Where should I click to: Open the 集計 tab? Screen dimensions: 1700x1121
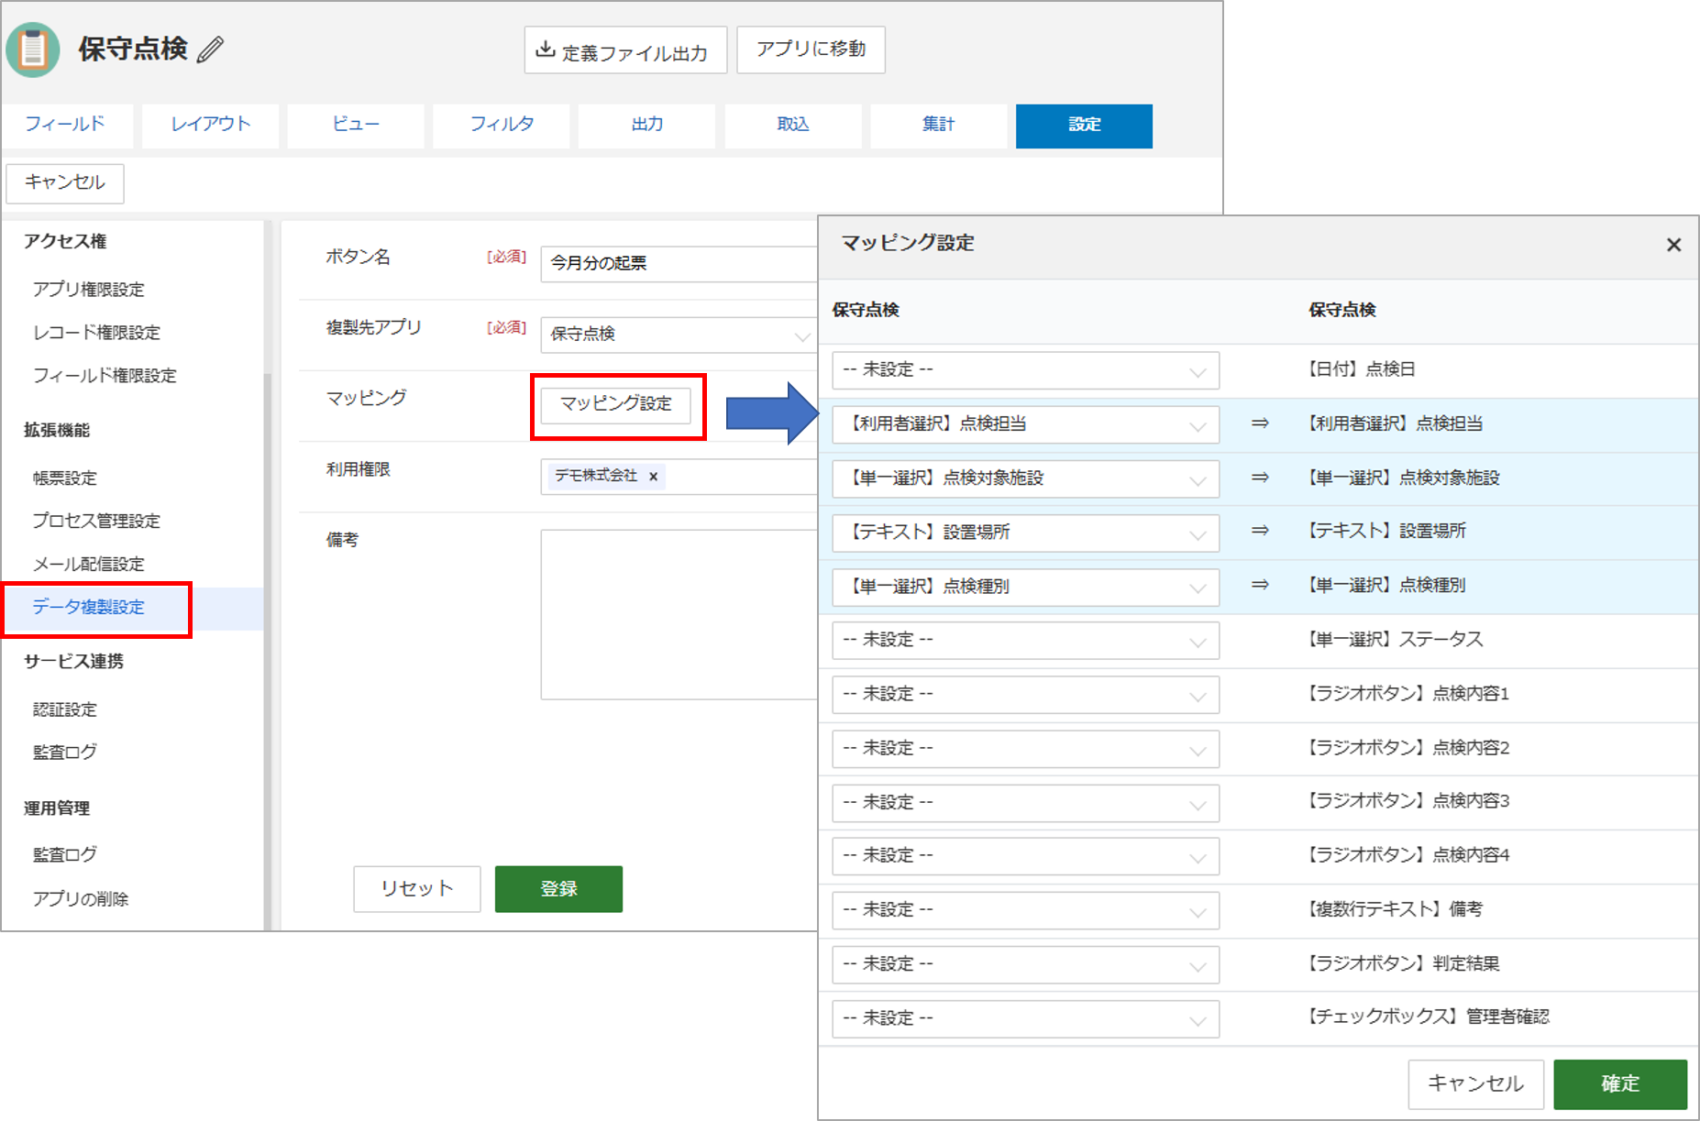coord(938,125)
